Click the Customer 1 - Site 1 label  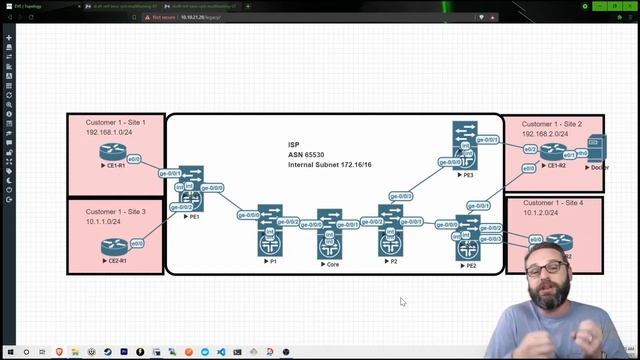pos(116,122)
